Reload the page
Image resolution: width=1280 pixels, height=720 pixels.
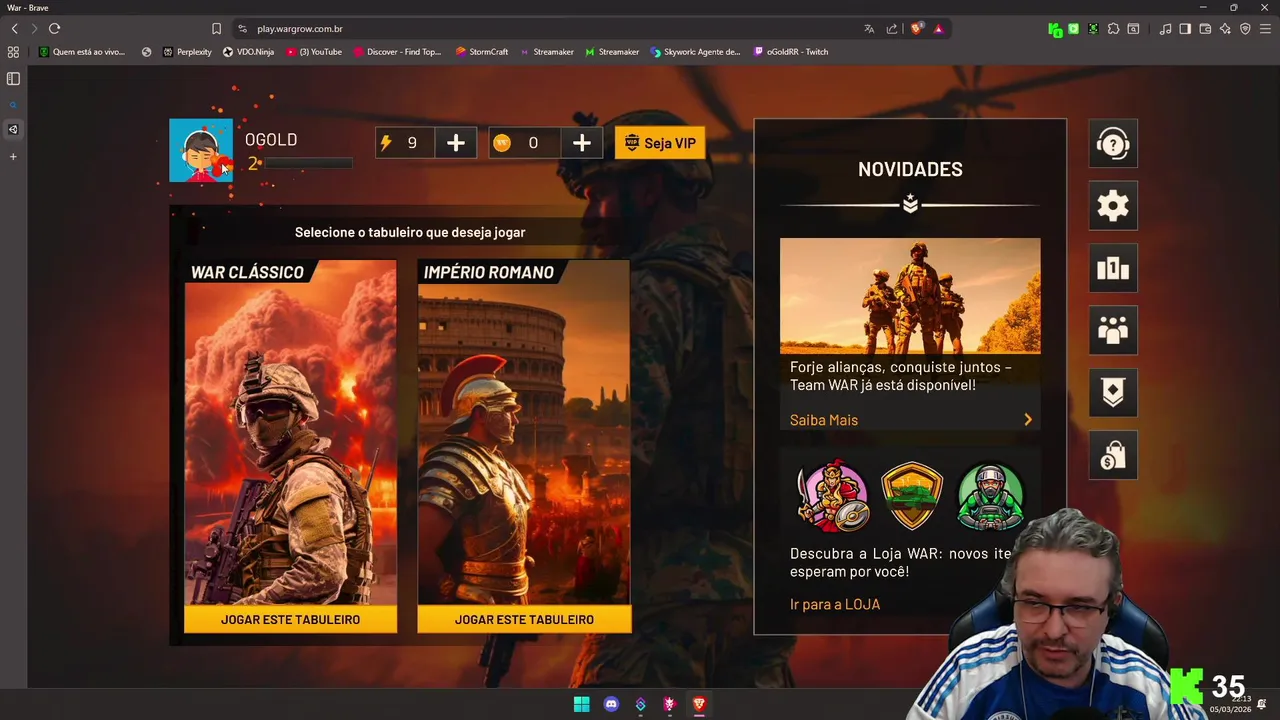(54, 29)
